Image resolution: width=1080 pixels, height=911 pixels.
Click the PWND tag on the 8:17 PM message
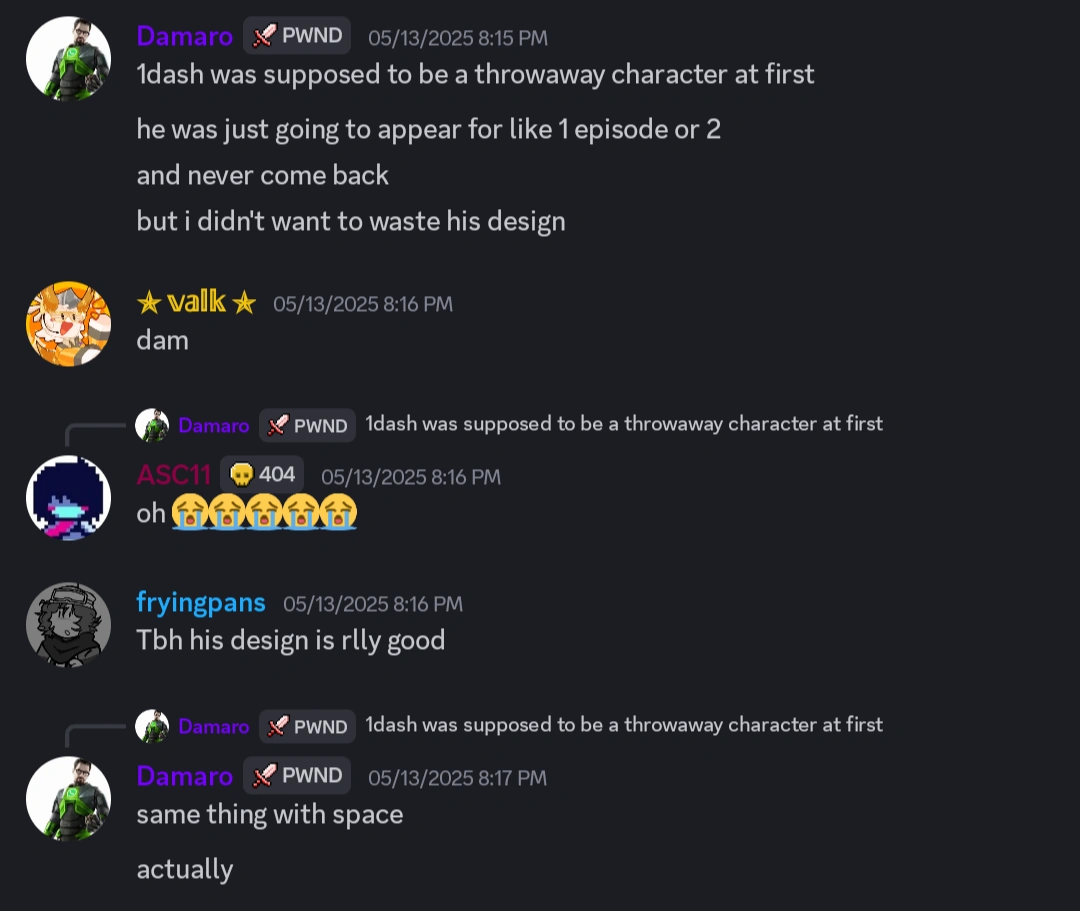297,776
